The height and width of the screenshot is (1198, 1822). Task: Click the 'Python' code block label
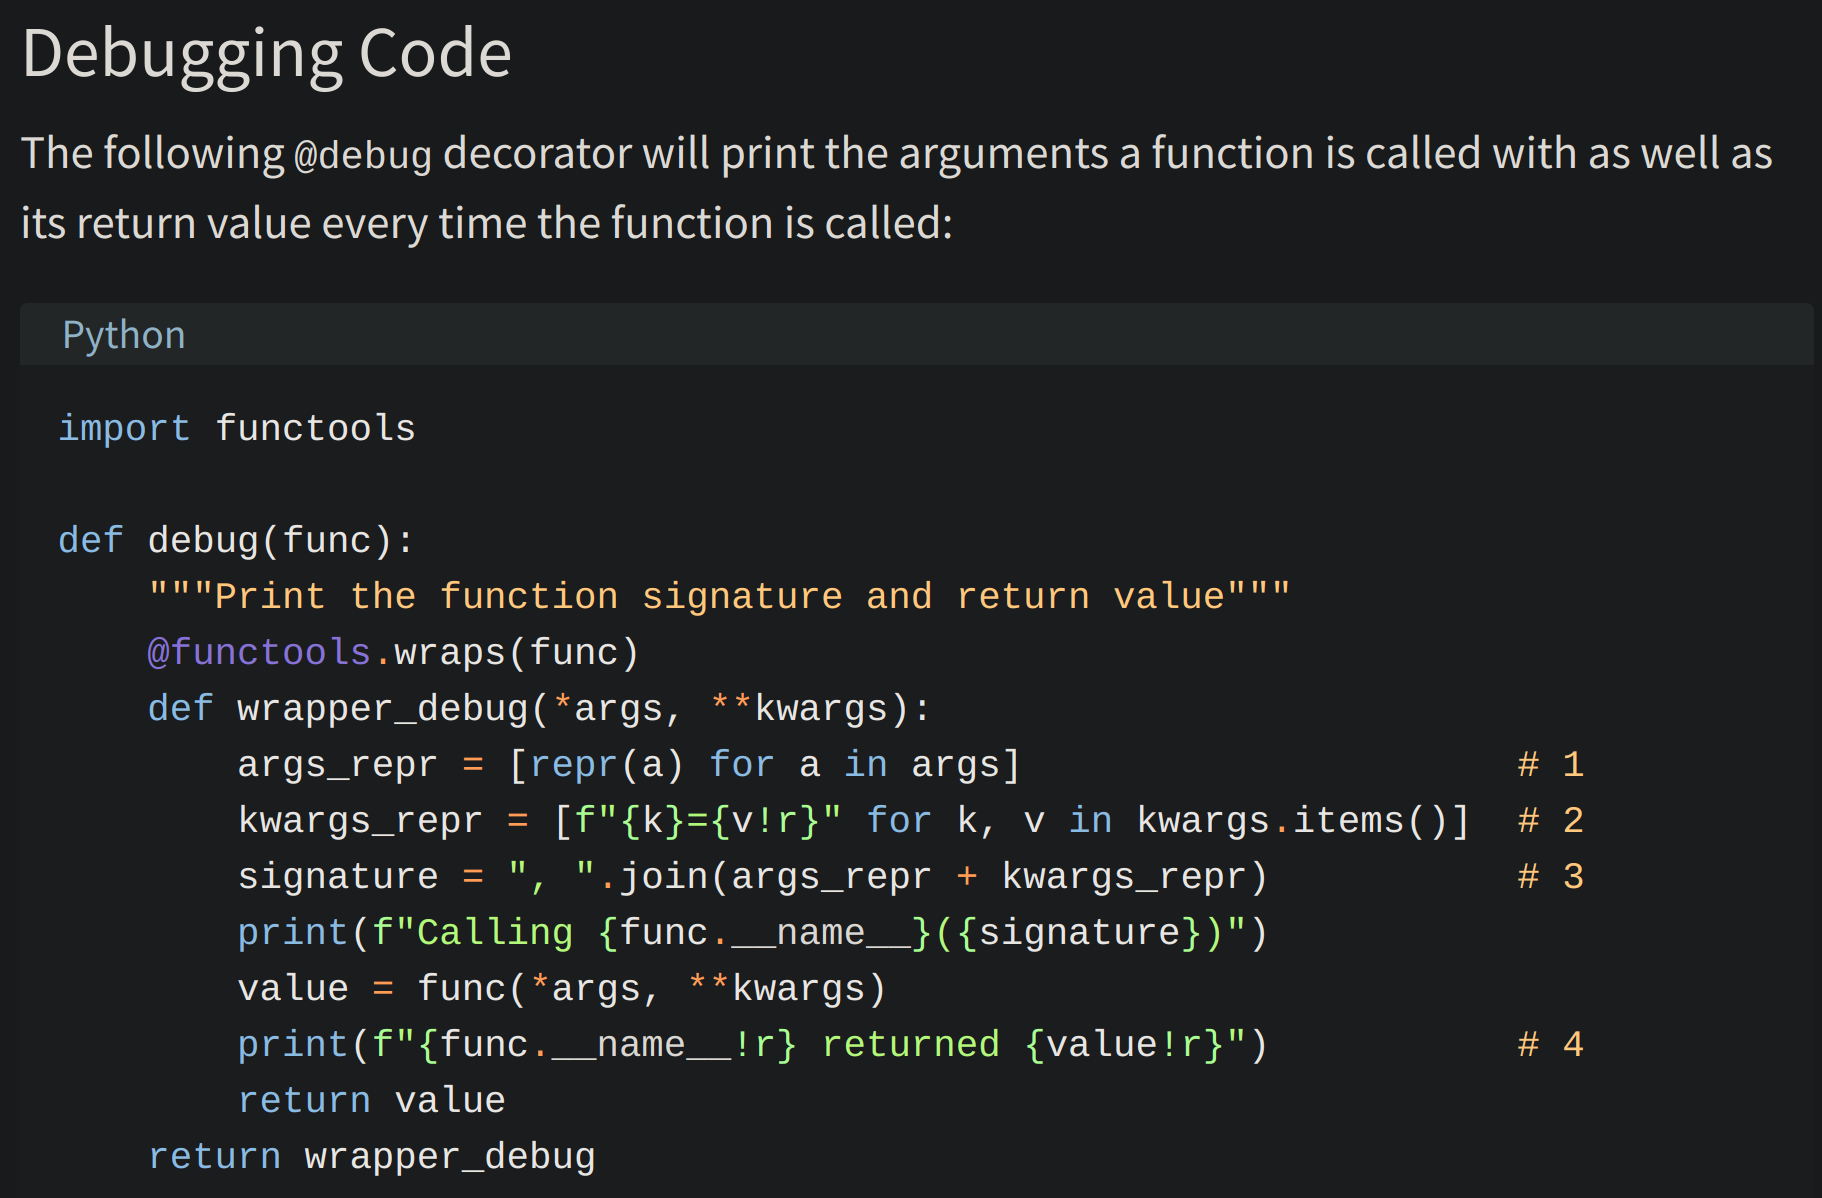click(x=124, y=335)
